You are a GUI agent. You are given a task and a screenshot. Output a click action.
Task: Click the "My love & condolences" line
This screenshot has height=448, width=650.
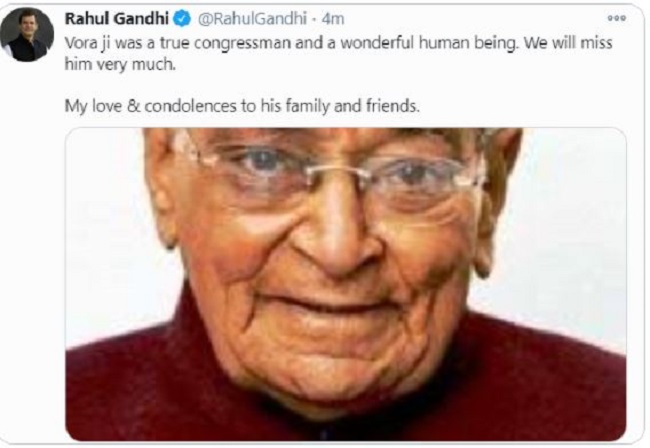[242, 106]
